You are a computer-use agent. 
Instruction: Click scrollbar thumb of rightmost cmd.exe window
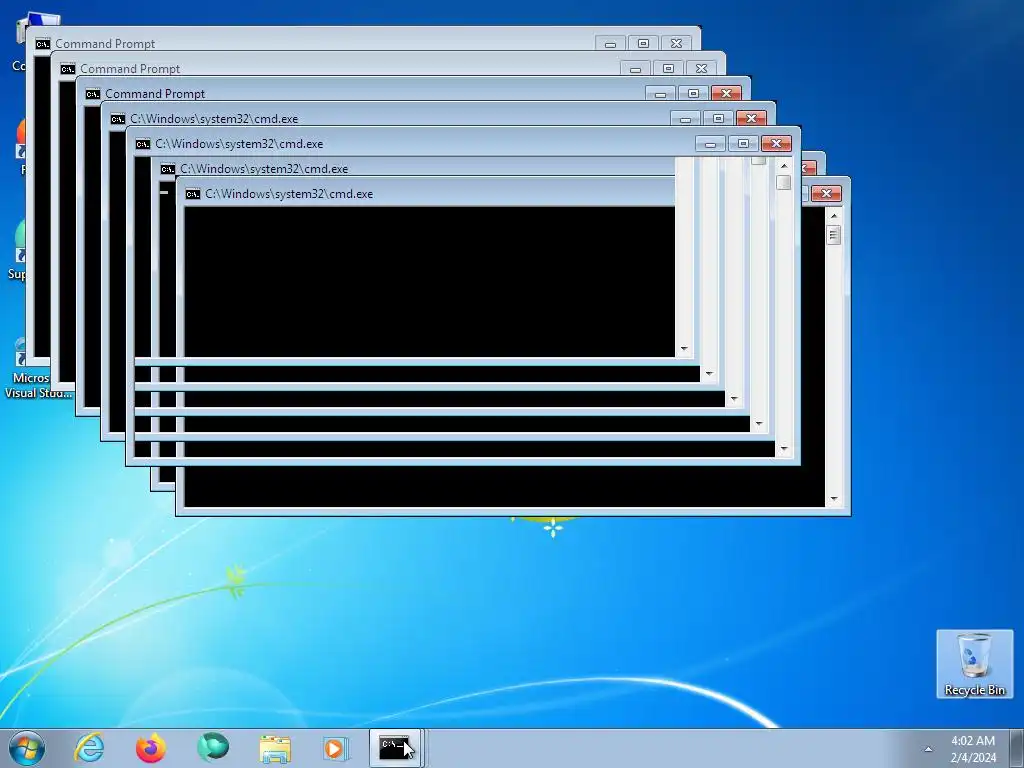point(833,234)
